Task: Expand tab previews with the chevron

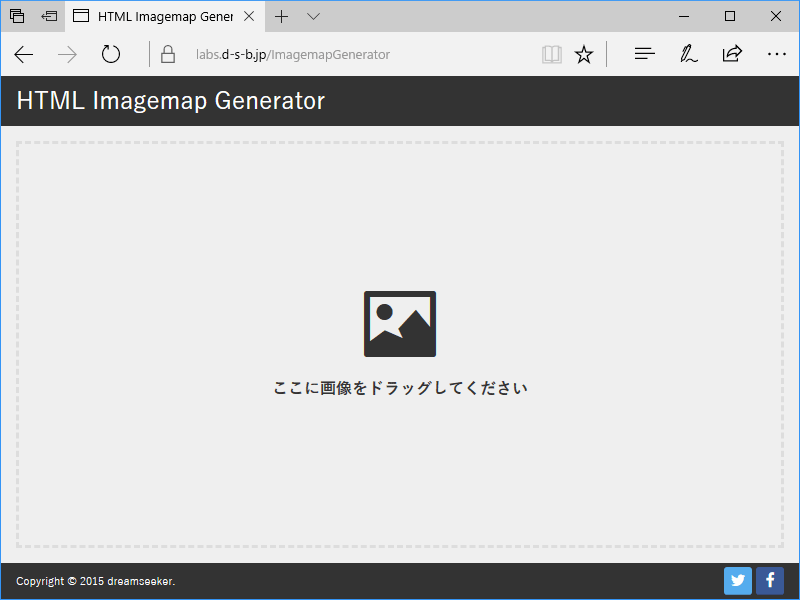Action: [313, 16]
